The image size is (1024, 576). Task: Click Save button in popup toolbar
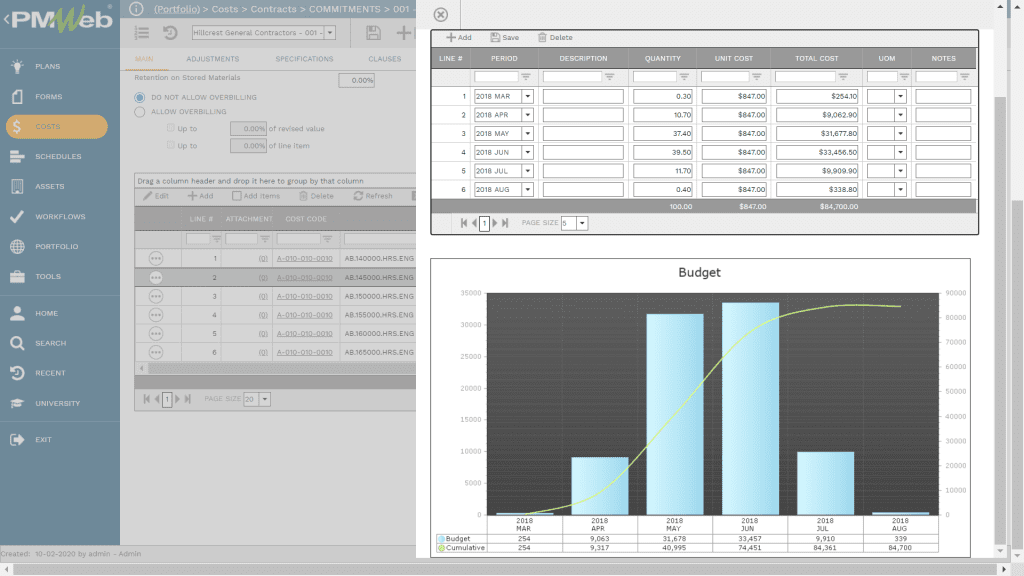point(505,37)
